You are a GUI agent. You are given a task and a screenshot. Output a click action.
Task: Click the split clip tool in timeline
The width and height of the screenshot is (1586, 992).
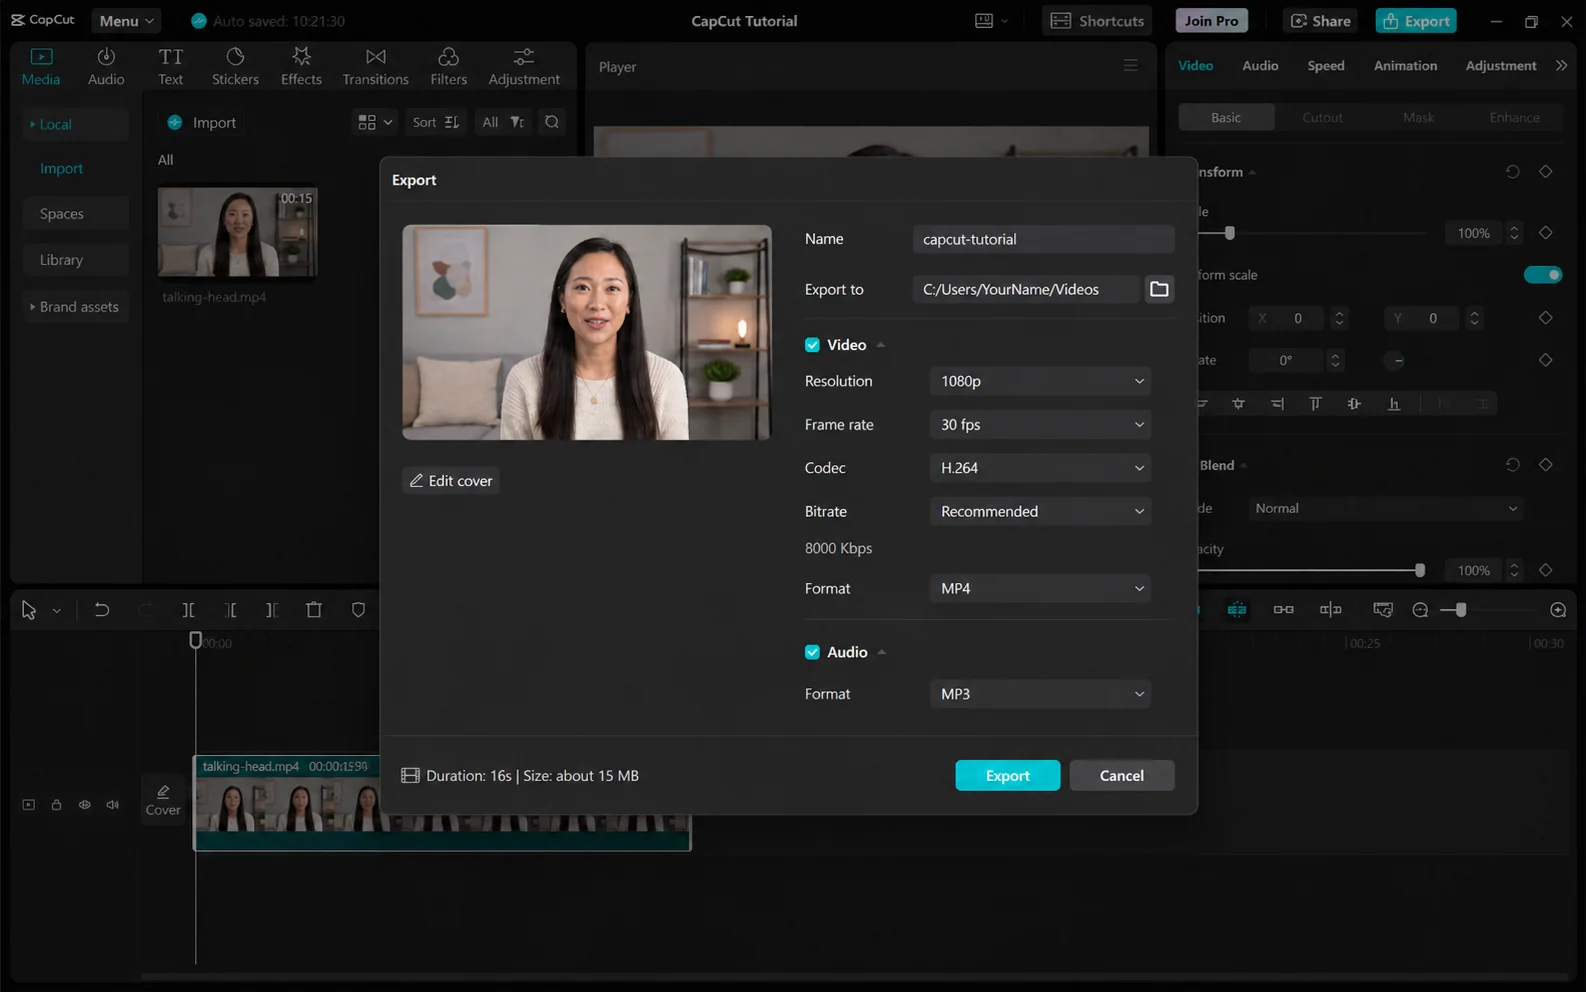click(x=188, y=610)
